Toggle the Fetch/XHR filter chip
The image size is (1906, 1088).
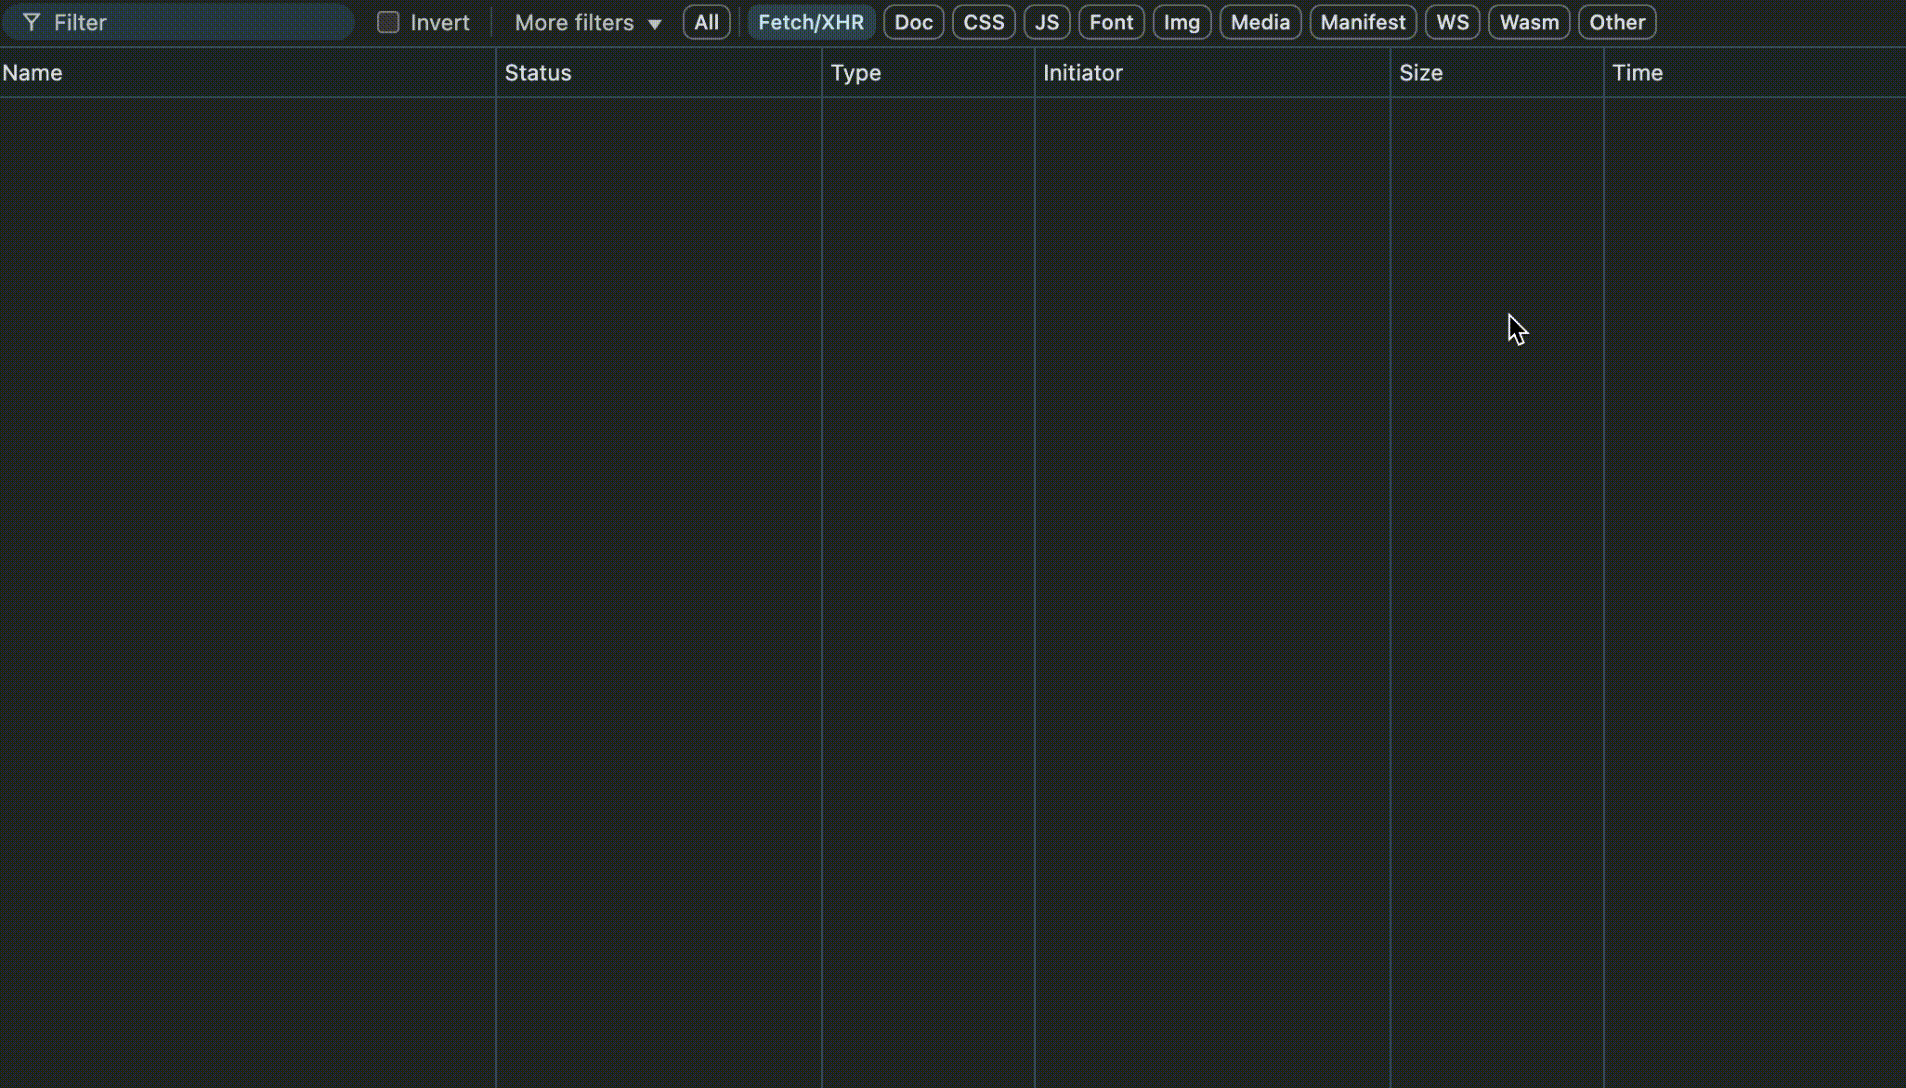[811, 22]
